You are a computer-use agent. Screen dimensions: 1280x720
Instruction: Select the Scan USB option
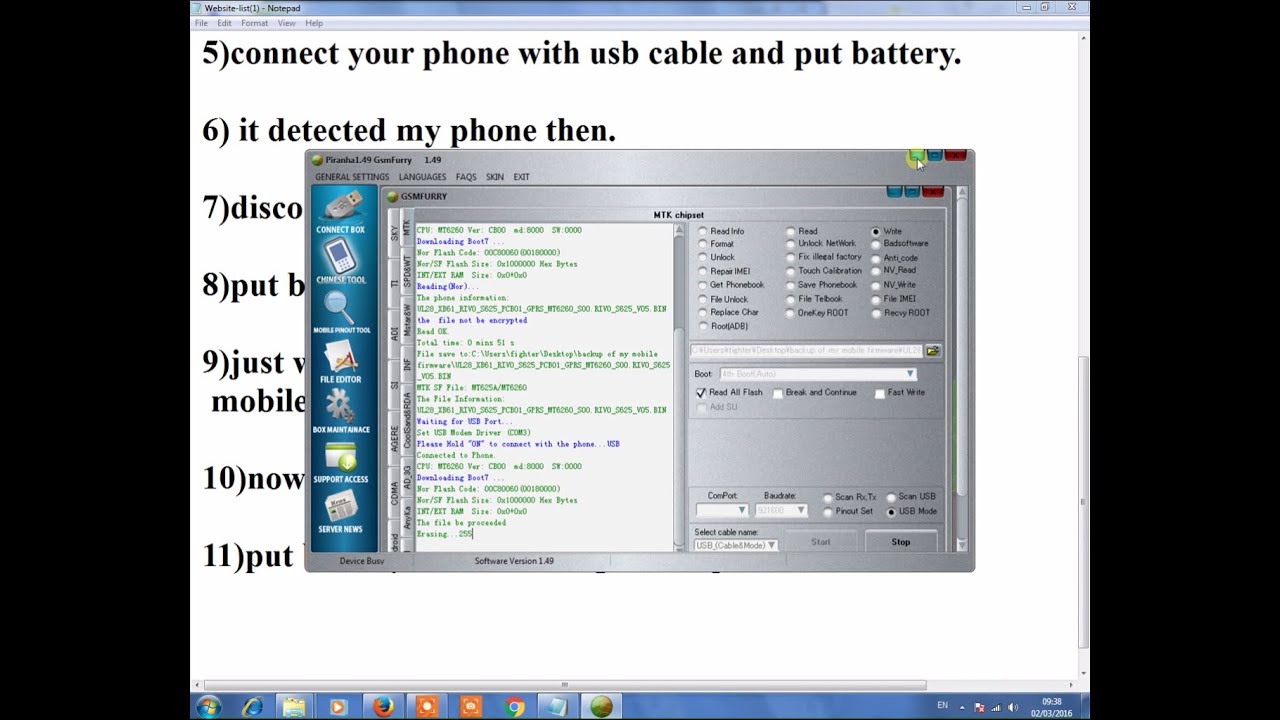[x=911, y=496]
